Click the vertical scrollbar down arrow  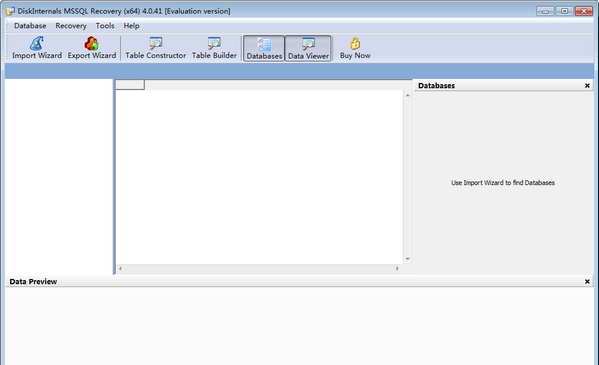(x=408, y=259)
